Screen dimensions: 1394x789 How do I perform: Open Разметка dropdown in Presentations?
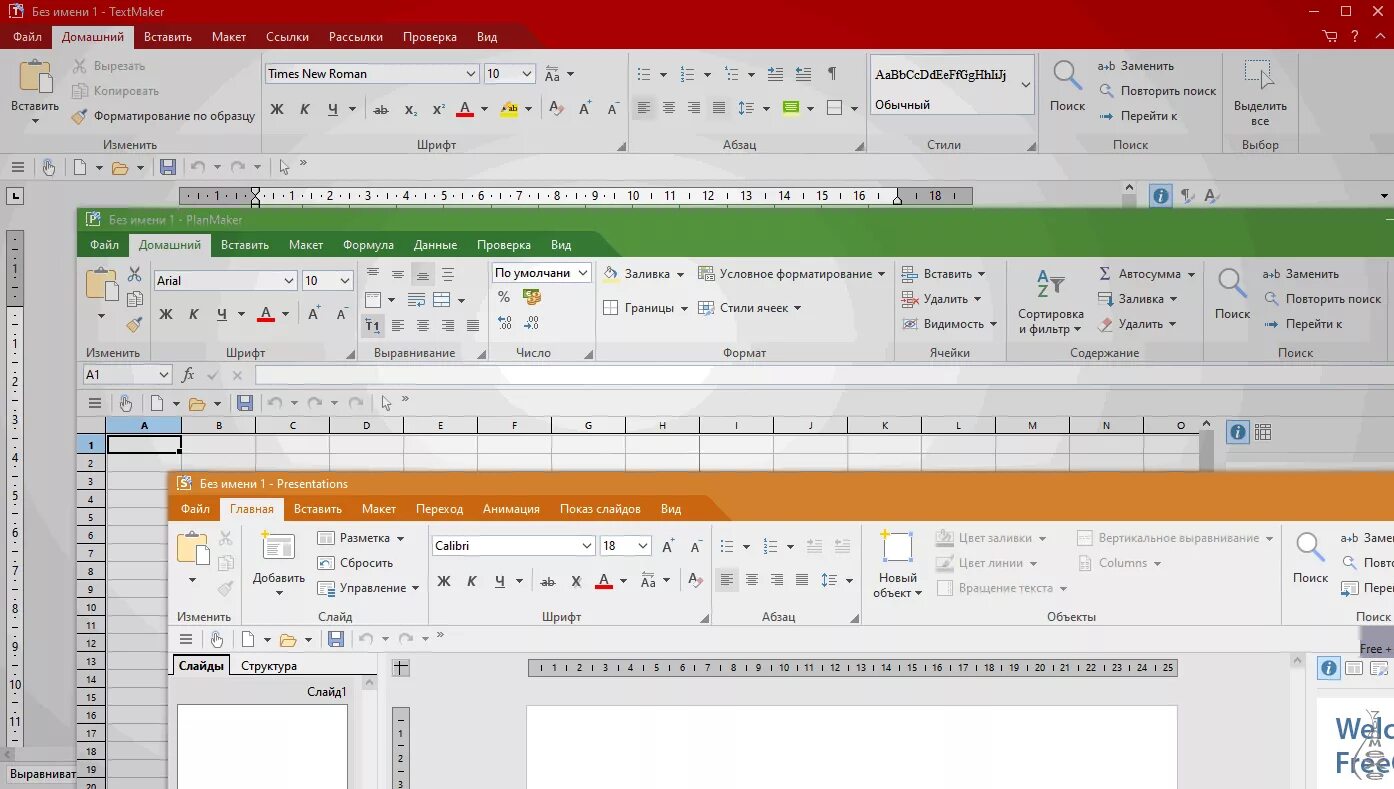(x=360, y=538)
